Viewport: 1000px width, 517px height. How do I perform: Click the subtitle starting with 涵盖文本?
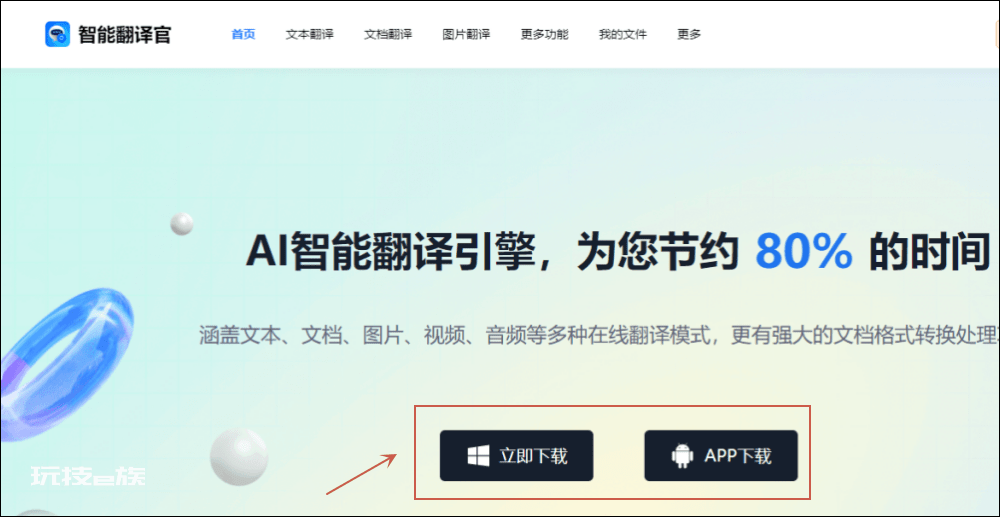[x=599, y=335]
